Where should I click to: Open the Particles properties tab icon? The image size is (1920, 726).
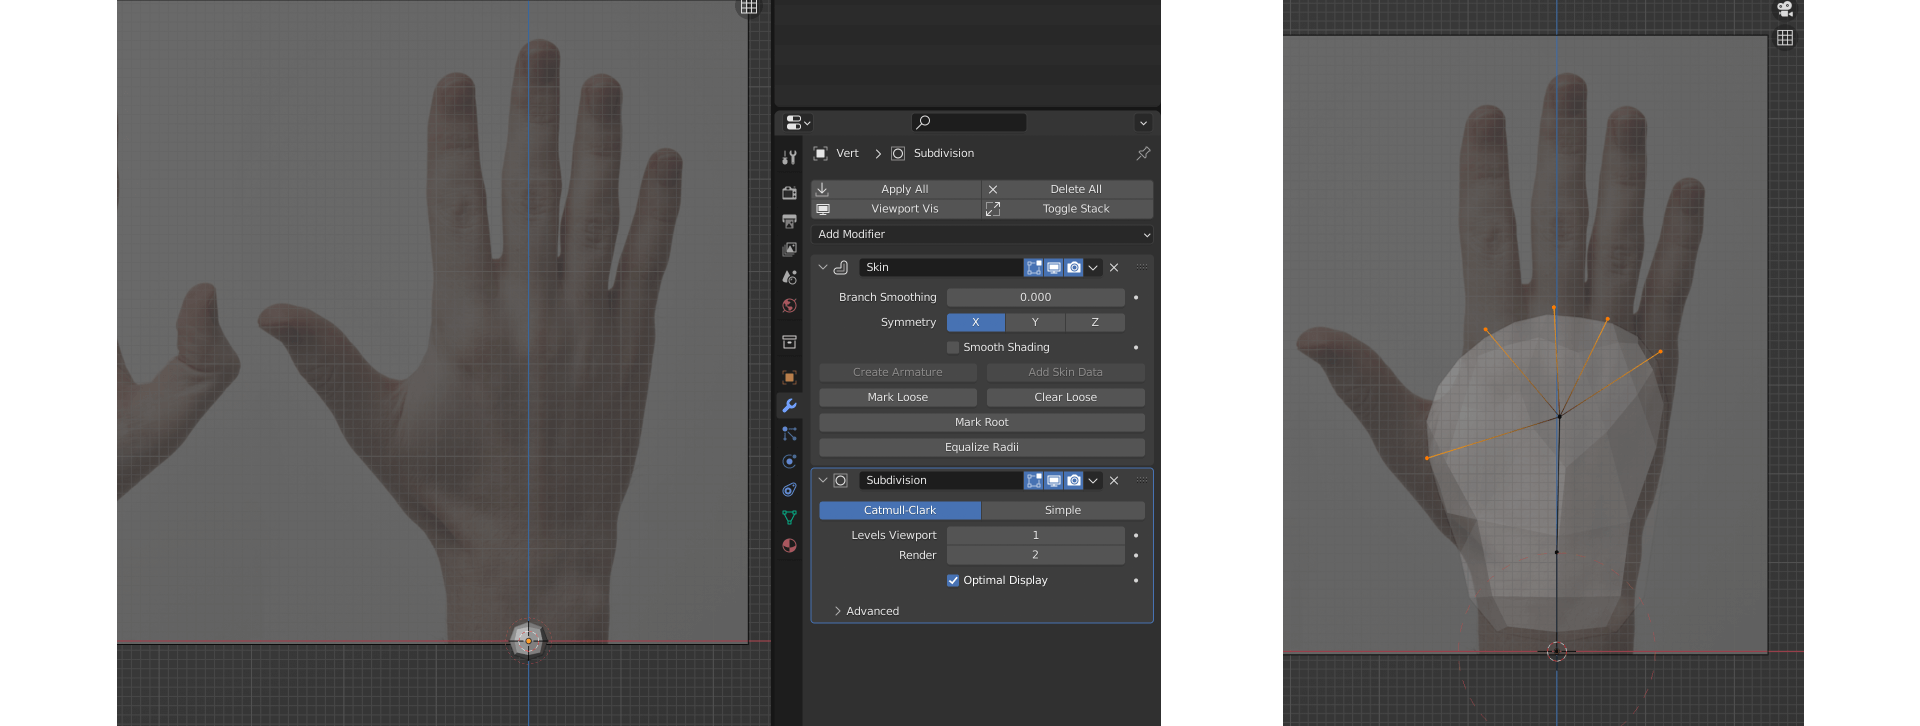(789, 433)
